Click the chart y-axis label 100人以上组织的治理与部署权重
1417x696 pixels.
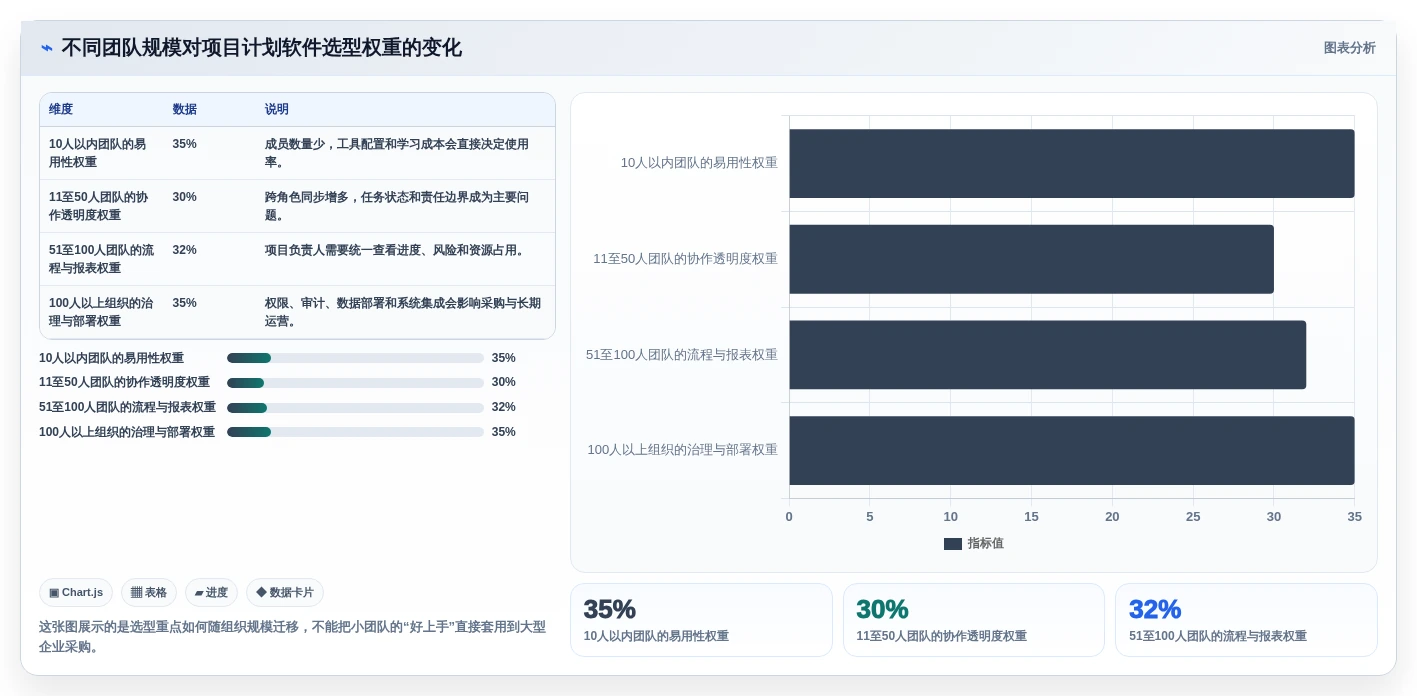[682, 451]
